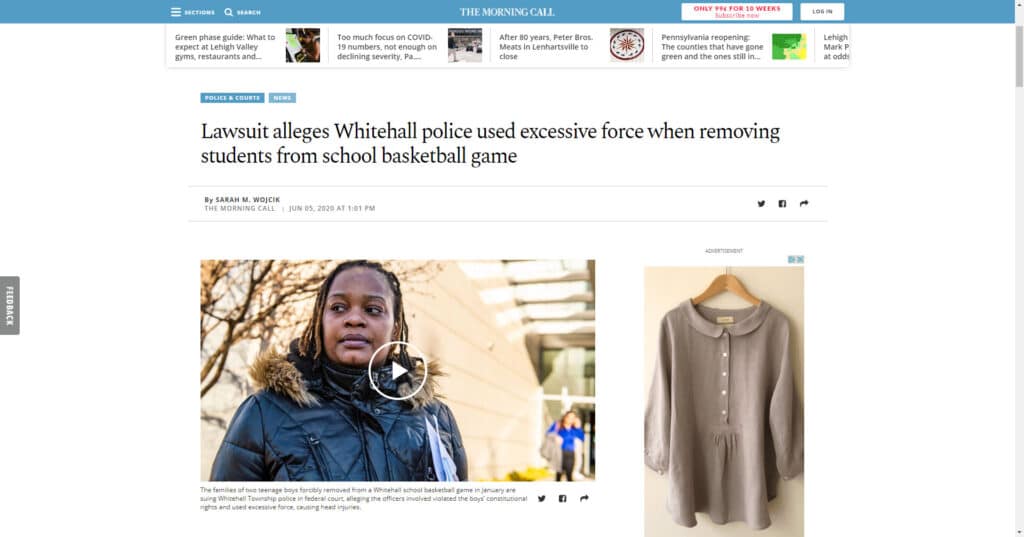Share article on Twitter from byline bar
1024x537 pixels.
click(761, 204)
